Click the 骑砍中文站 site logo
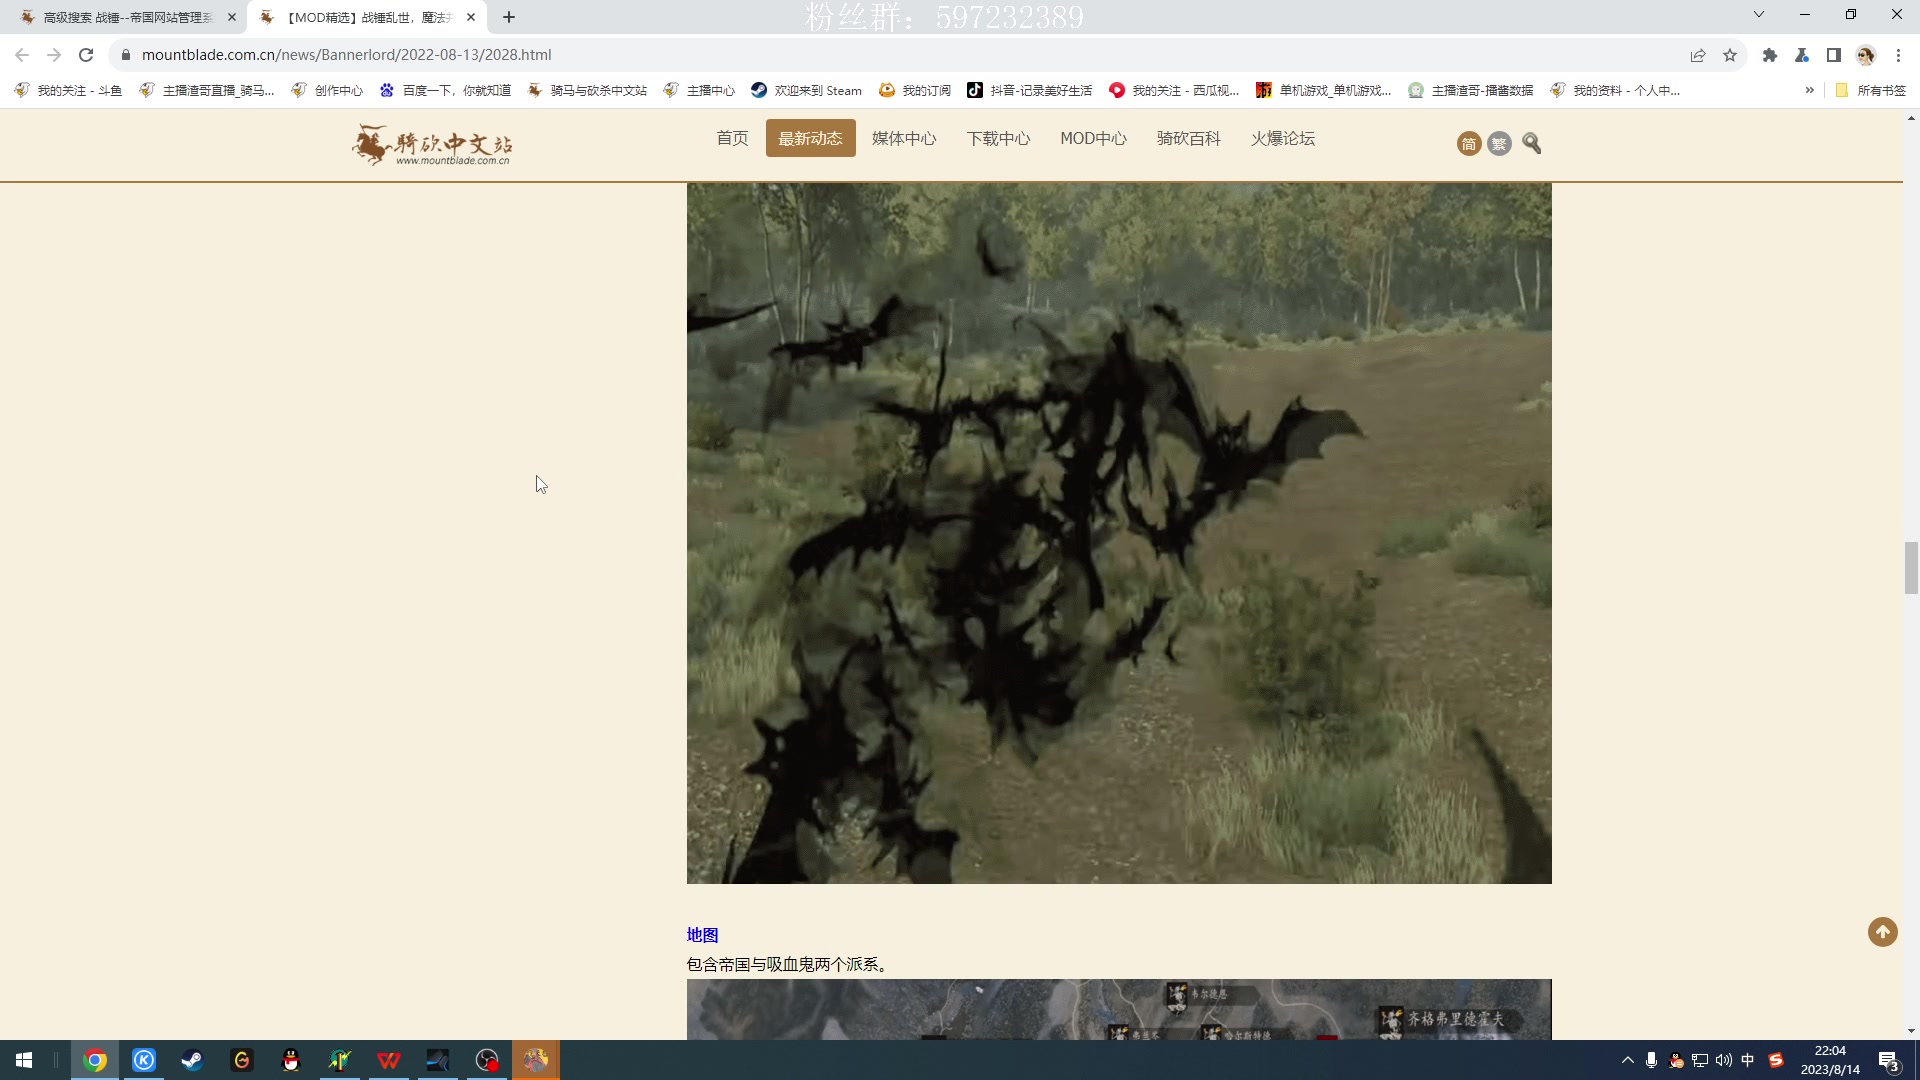 432,145
